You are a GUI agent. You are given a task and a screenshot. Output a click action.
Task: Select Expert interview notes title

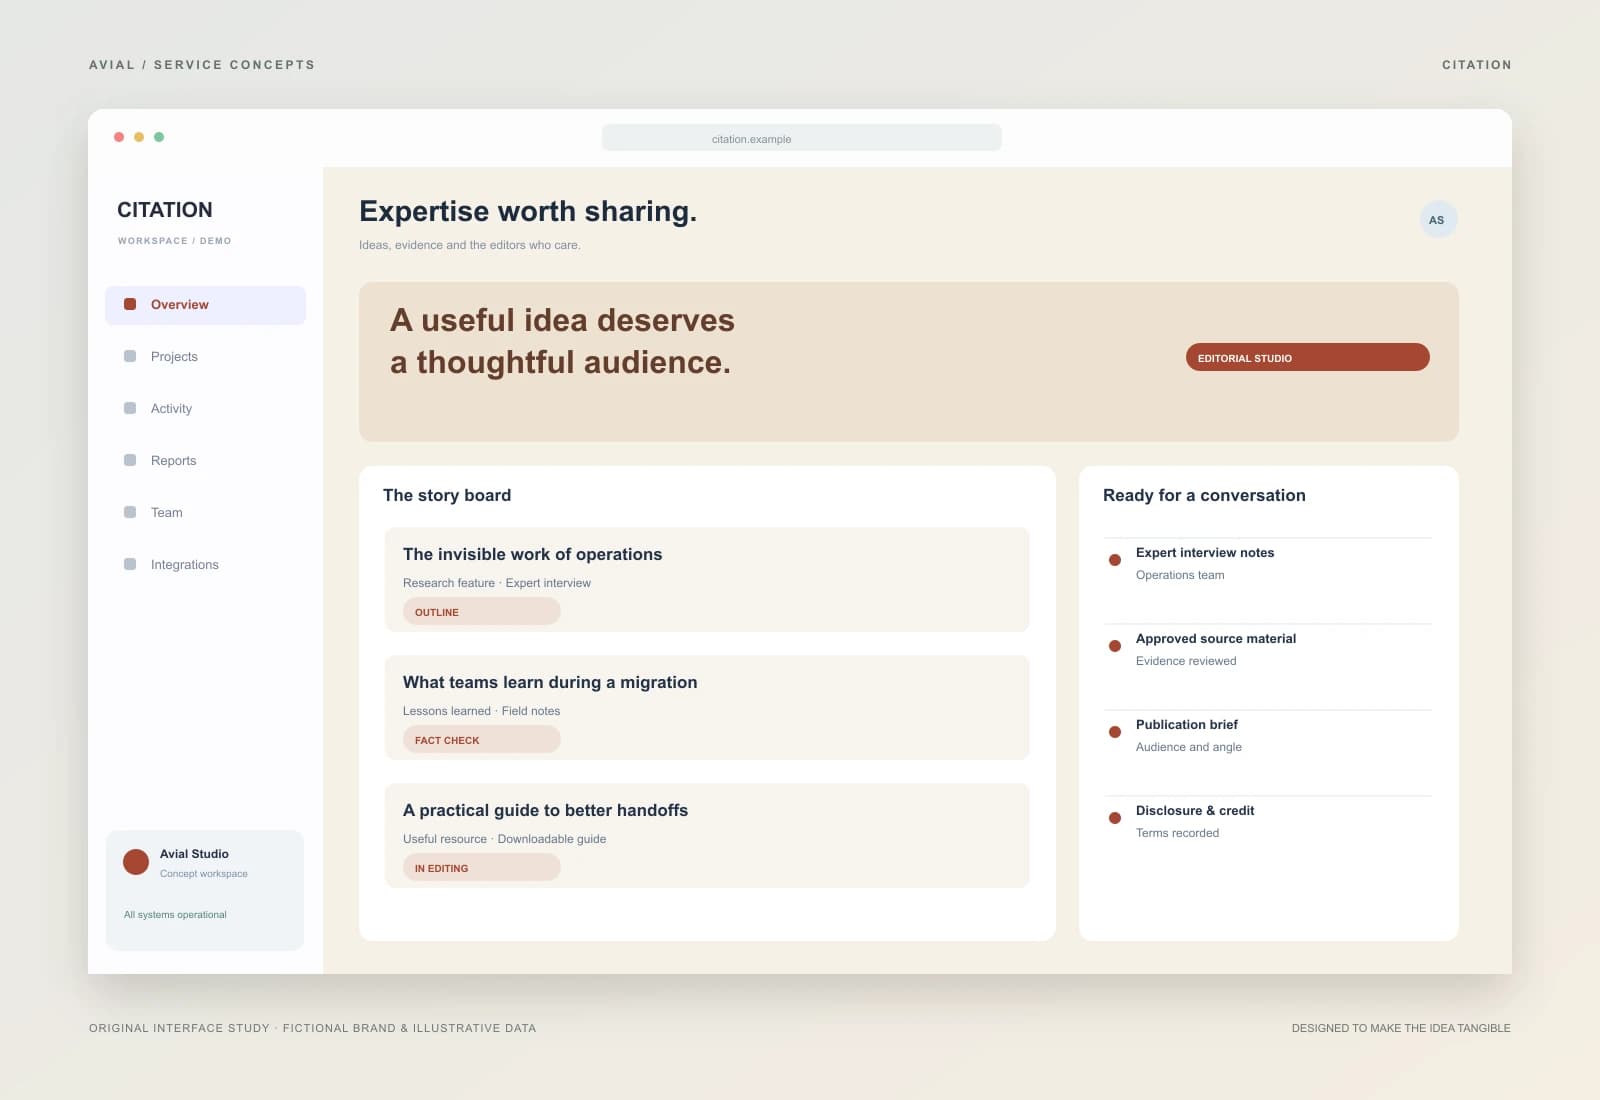point(1205,553)
